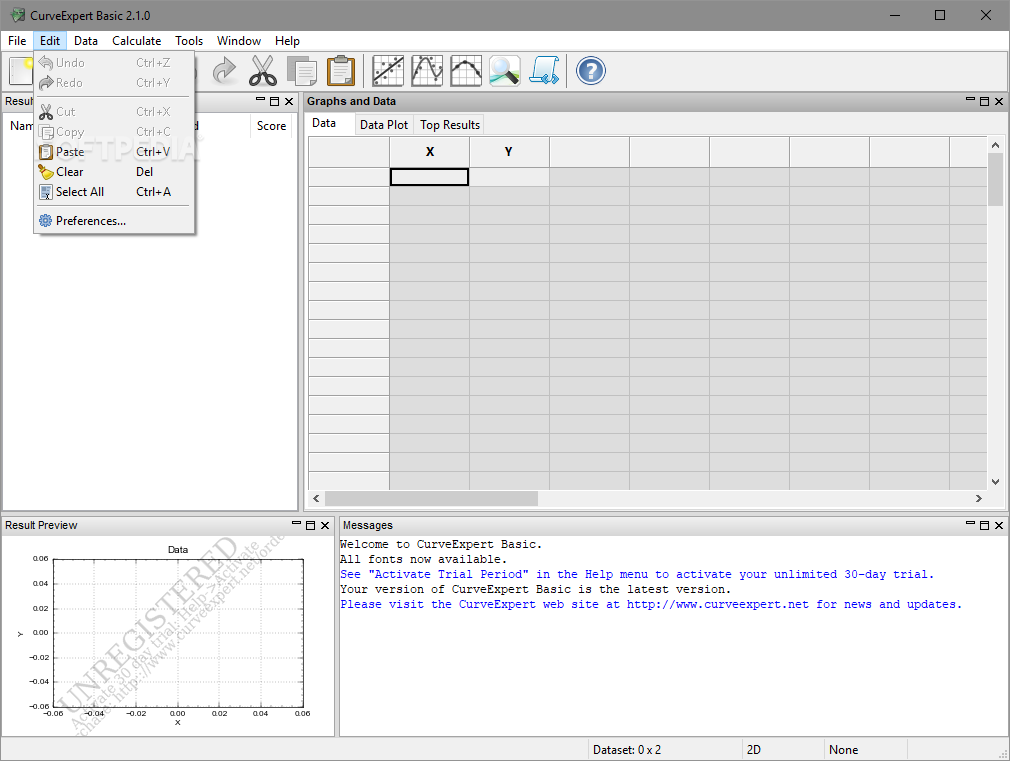Click the '2D' status bar entry
Screen dimensions: 1010x761
point(754,749)
